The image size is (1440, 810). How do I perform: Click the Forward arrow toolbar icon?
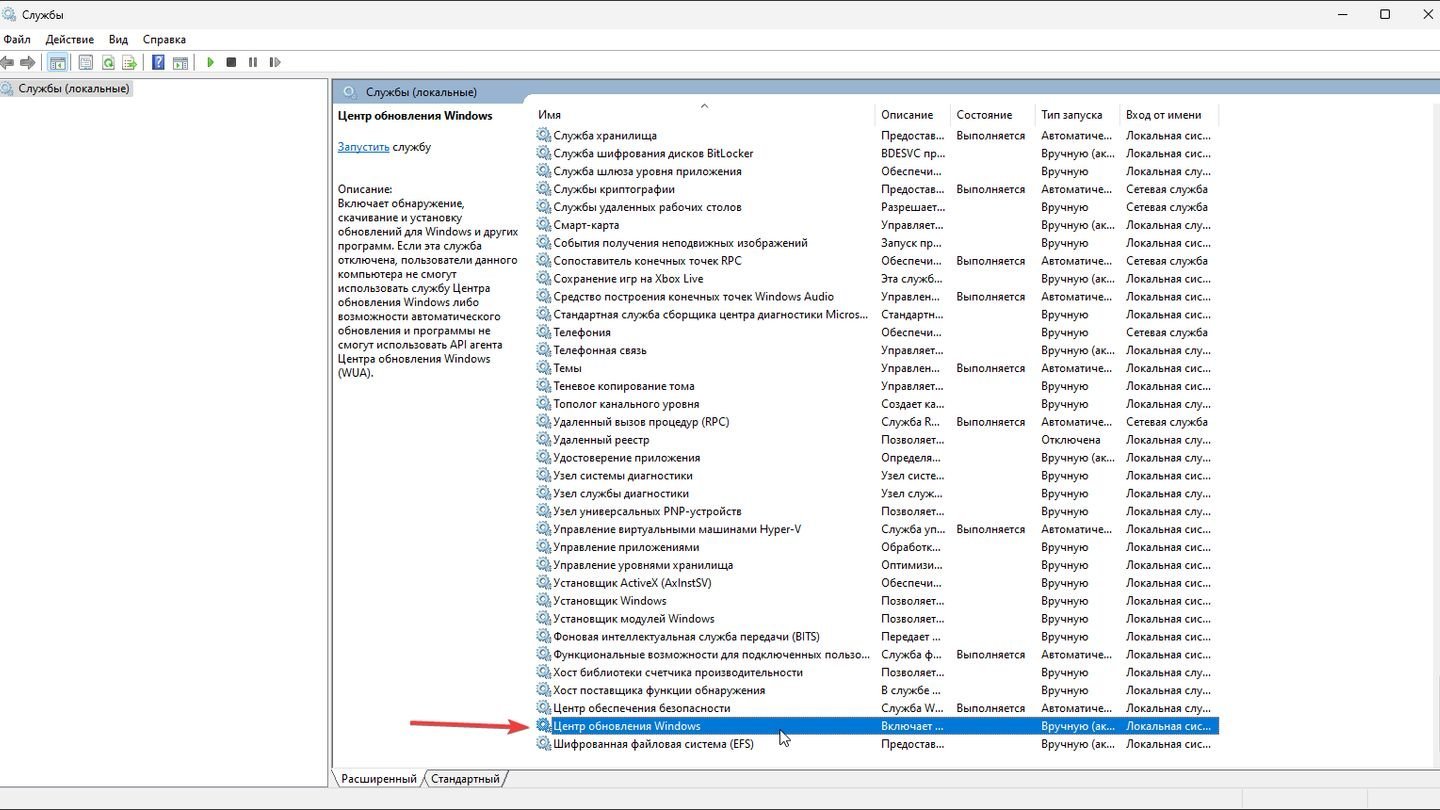click(x=28, y=62)
